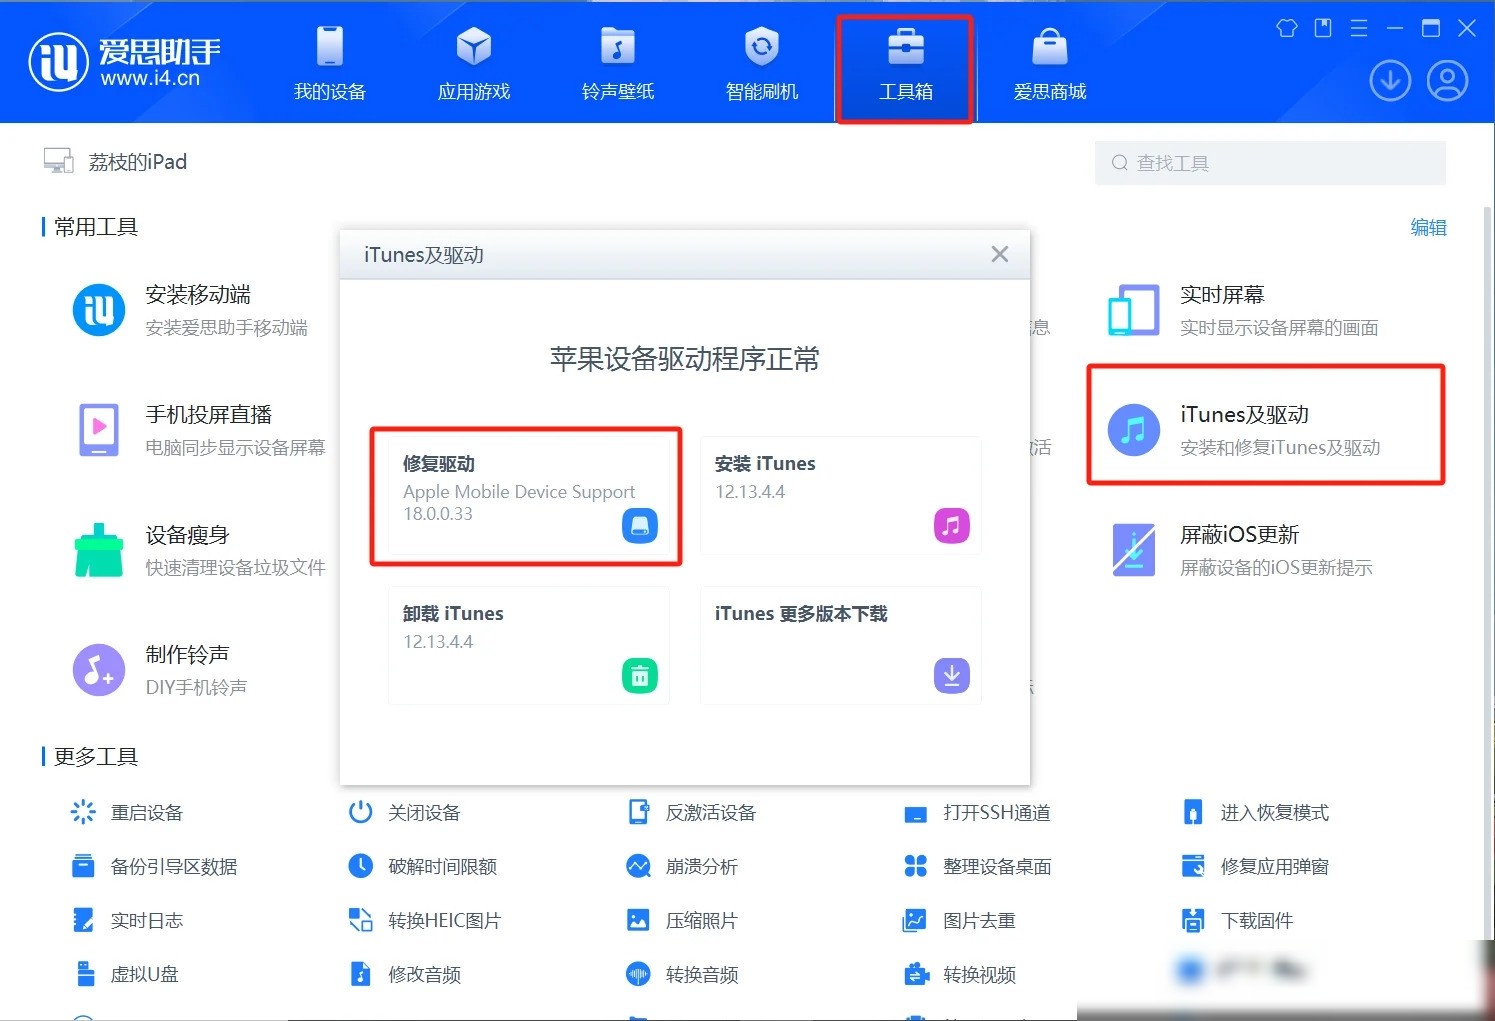
Task: Click the 查找工具 search field
Action: coord(1270,162)
